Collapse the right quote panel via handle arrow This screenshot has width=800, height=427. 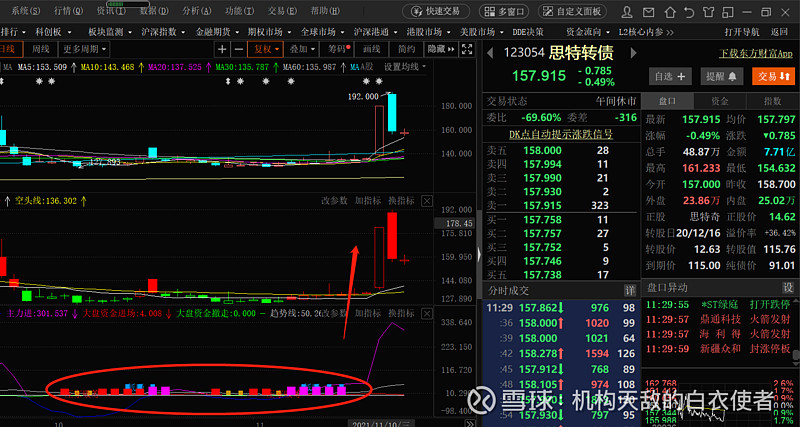(479, 255)
